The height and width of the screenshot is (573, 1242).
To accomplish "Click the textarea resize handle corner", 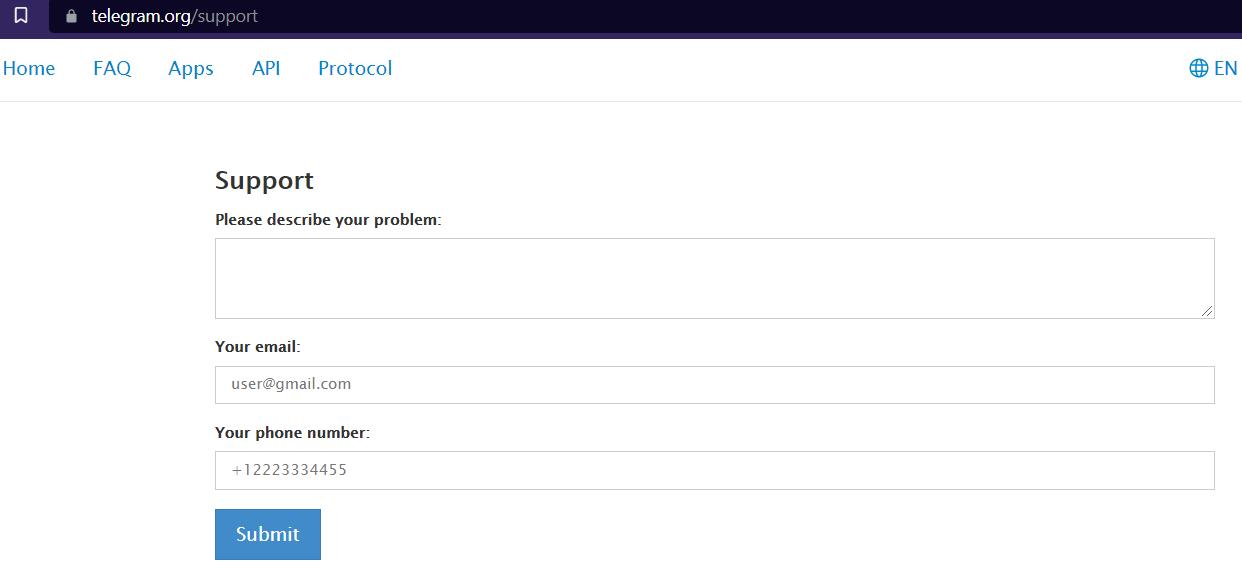I will tap(1208, 312).
